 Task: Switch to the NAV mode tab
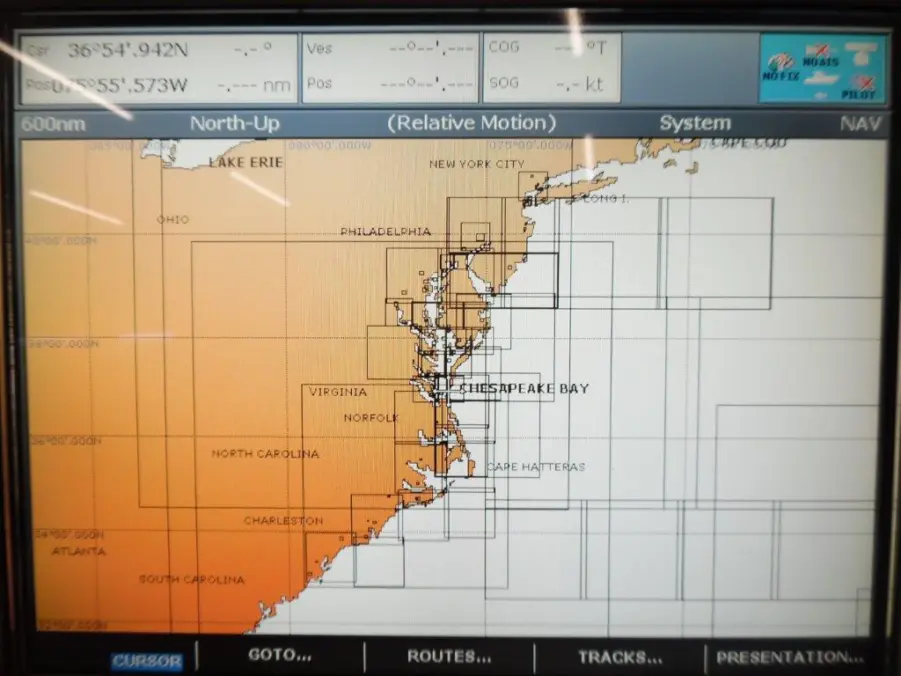(x=860, y=123)
